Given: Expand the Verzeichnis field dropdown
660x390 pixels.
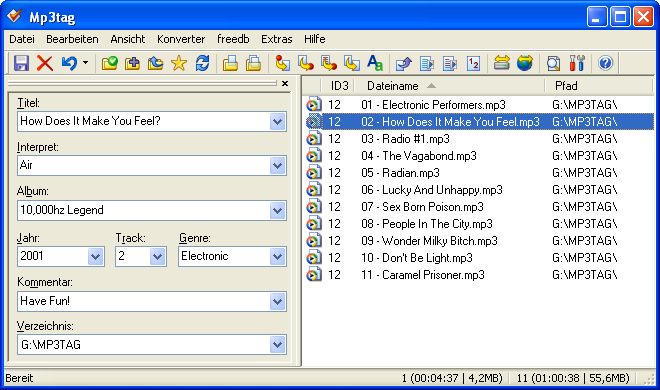Looking at the screenshot, I should click(277, 345).
